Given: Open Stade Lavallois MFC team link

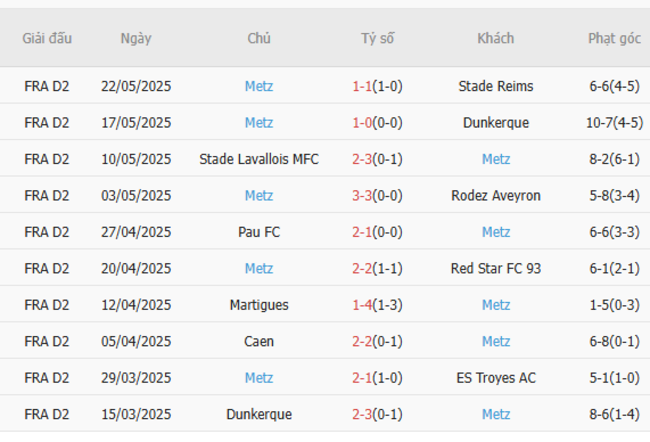Looking at the screenshot, I should [x=259, y=159].
